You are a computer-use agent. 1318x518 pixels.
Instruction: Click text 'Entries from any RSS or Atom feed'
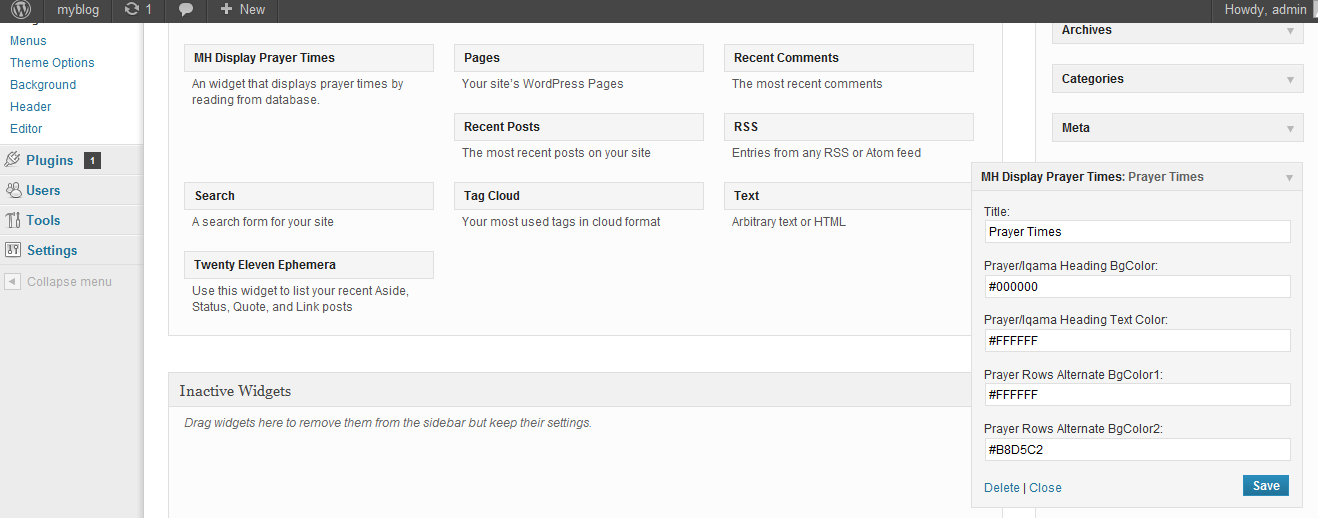(826, 153)
